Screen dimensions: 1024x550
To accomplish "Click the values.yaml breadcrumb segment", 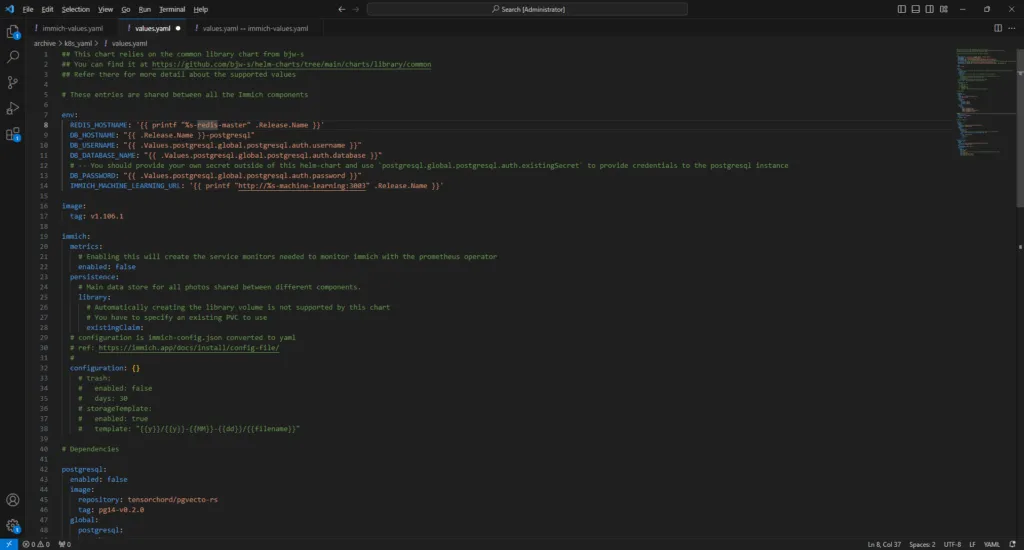I will [129, 43].
